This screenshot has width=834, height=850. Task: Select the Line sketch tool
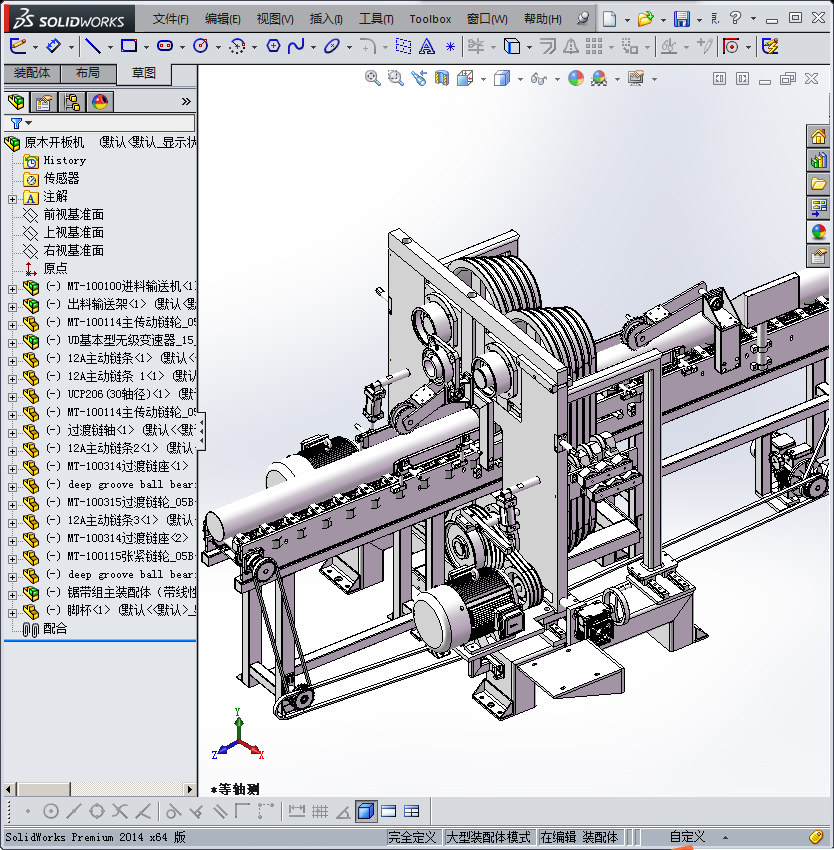tap(93, 47)
